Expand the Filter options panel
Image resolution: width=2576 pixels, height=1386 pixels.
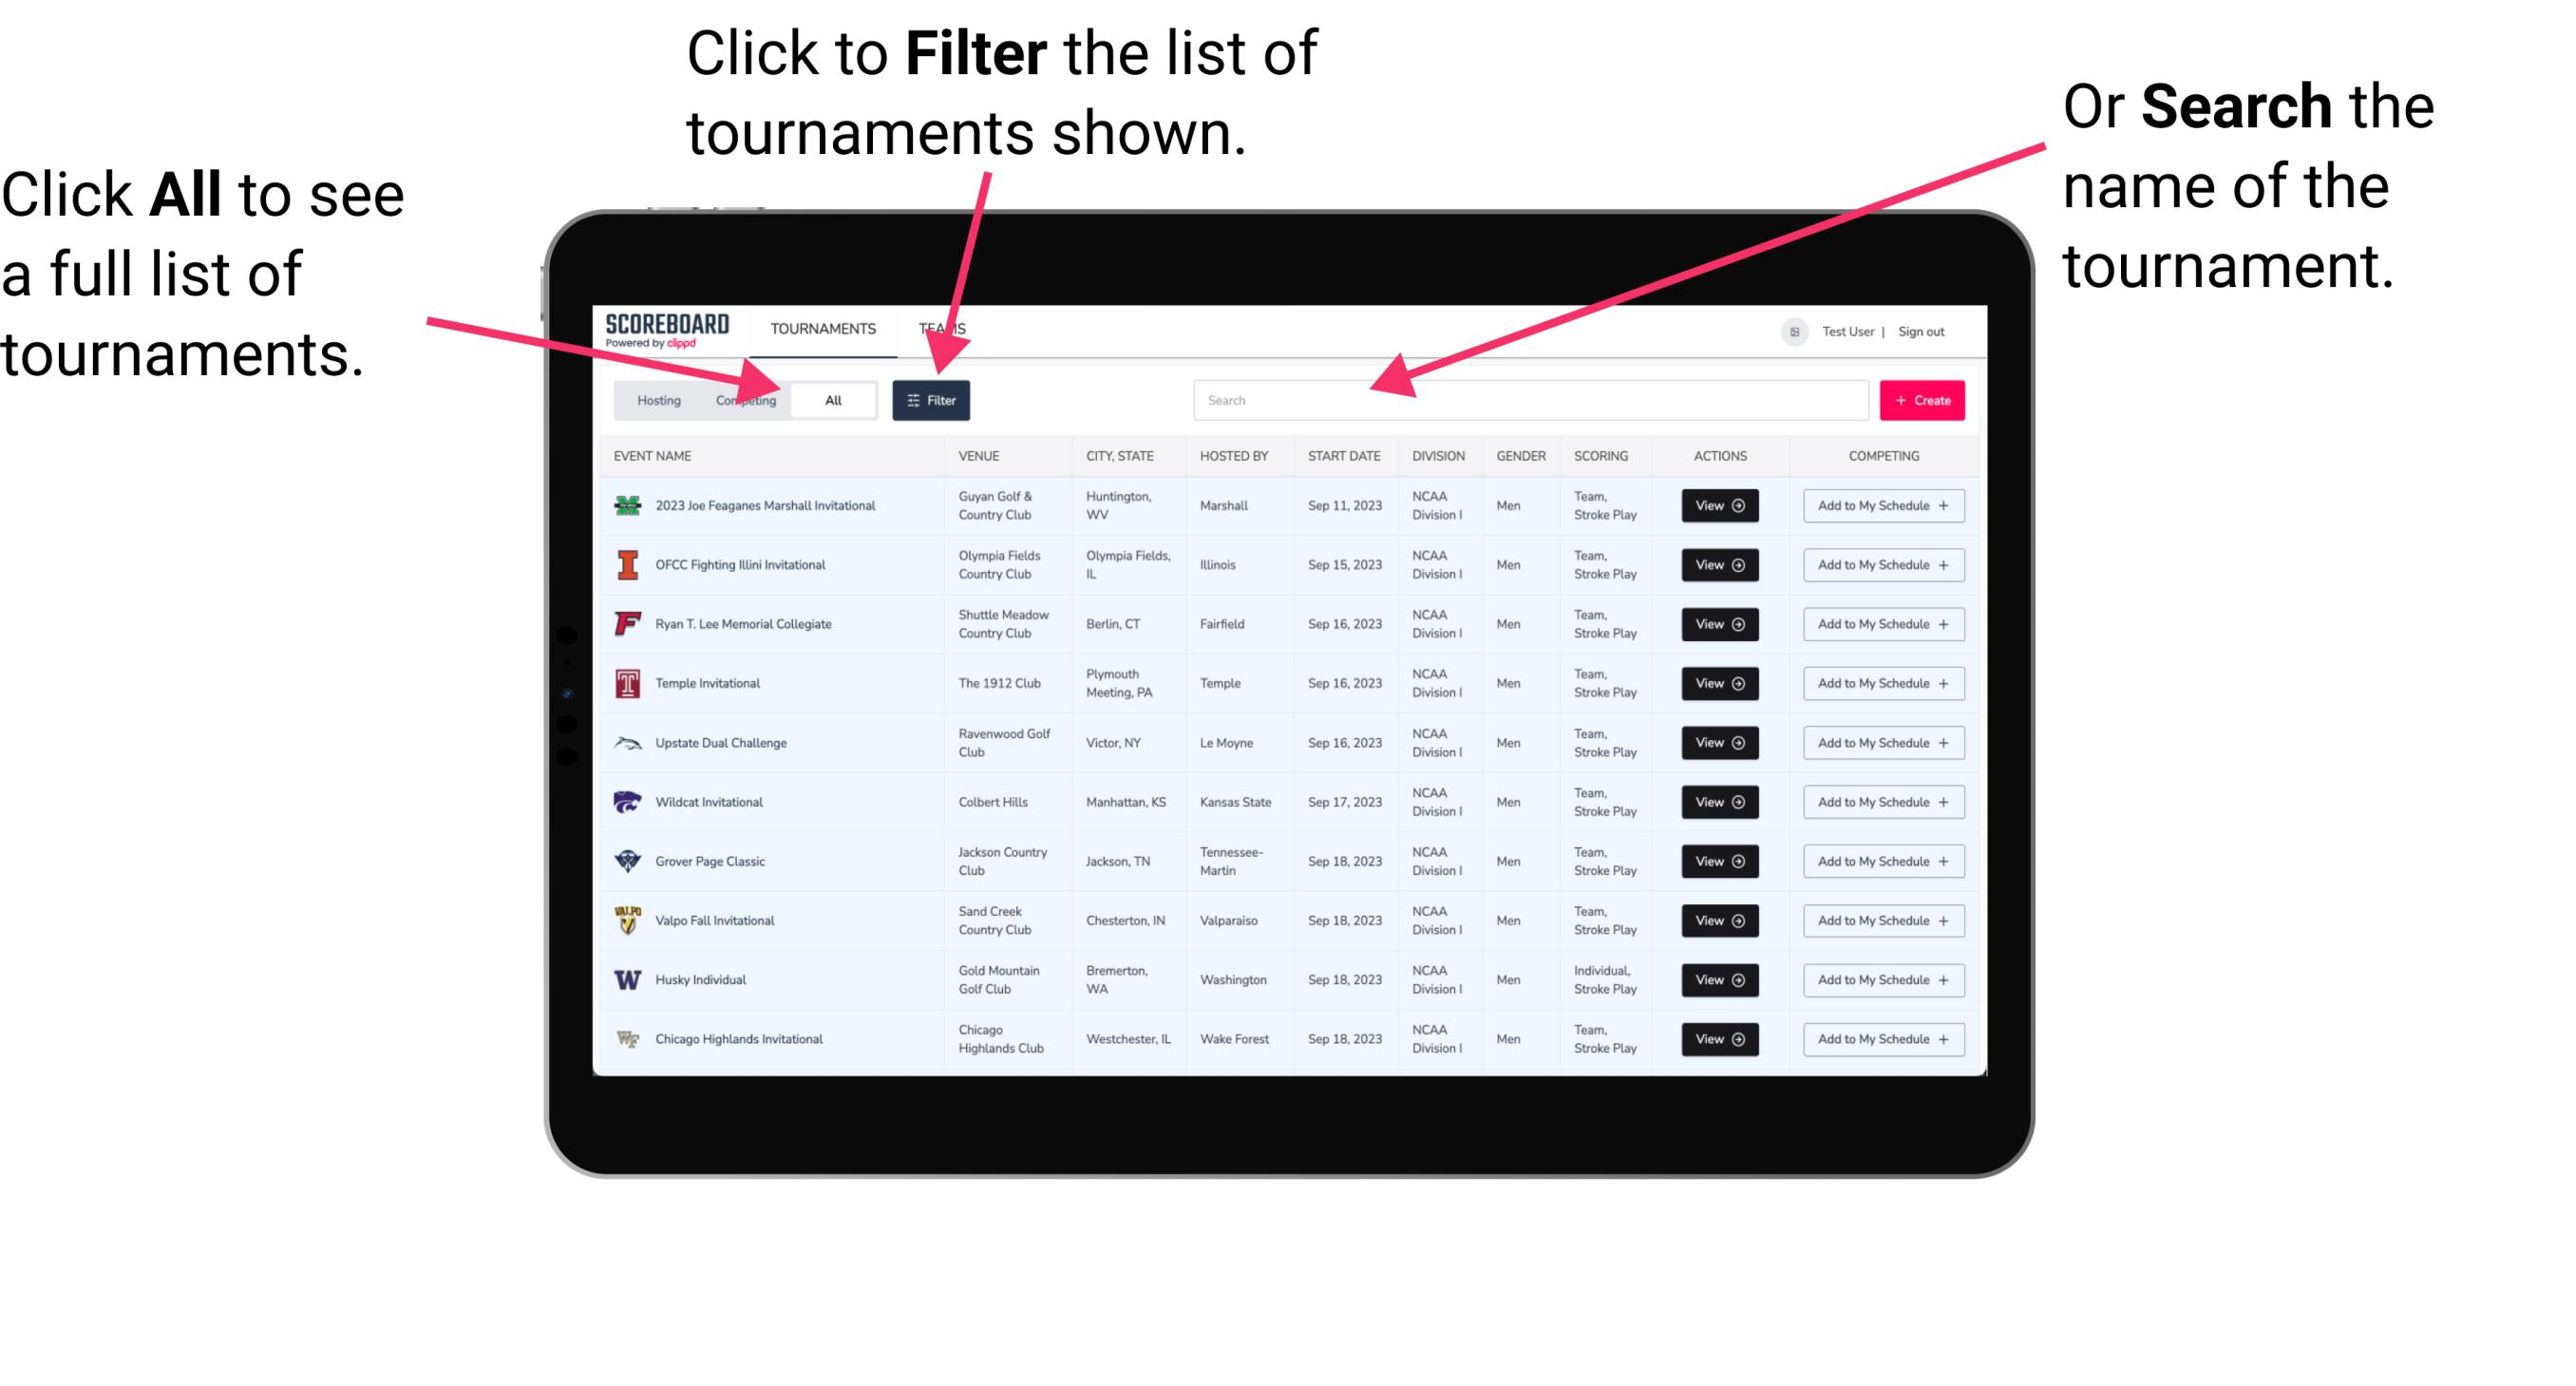click(932, 399)
